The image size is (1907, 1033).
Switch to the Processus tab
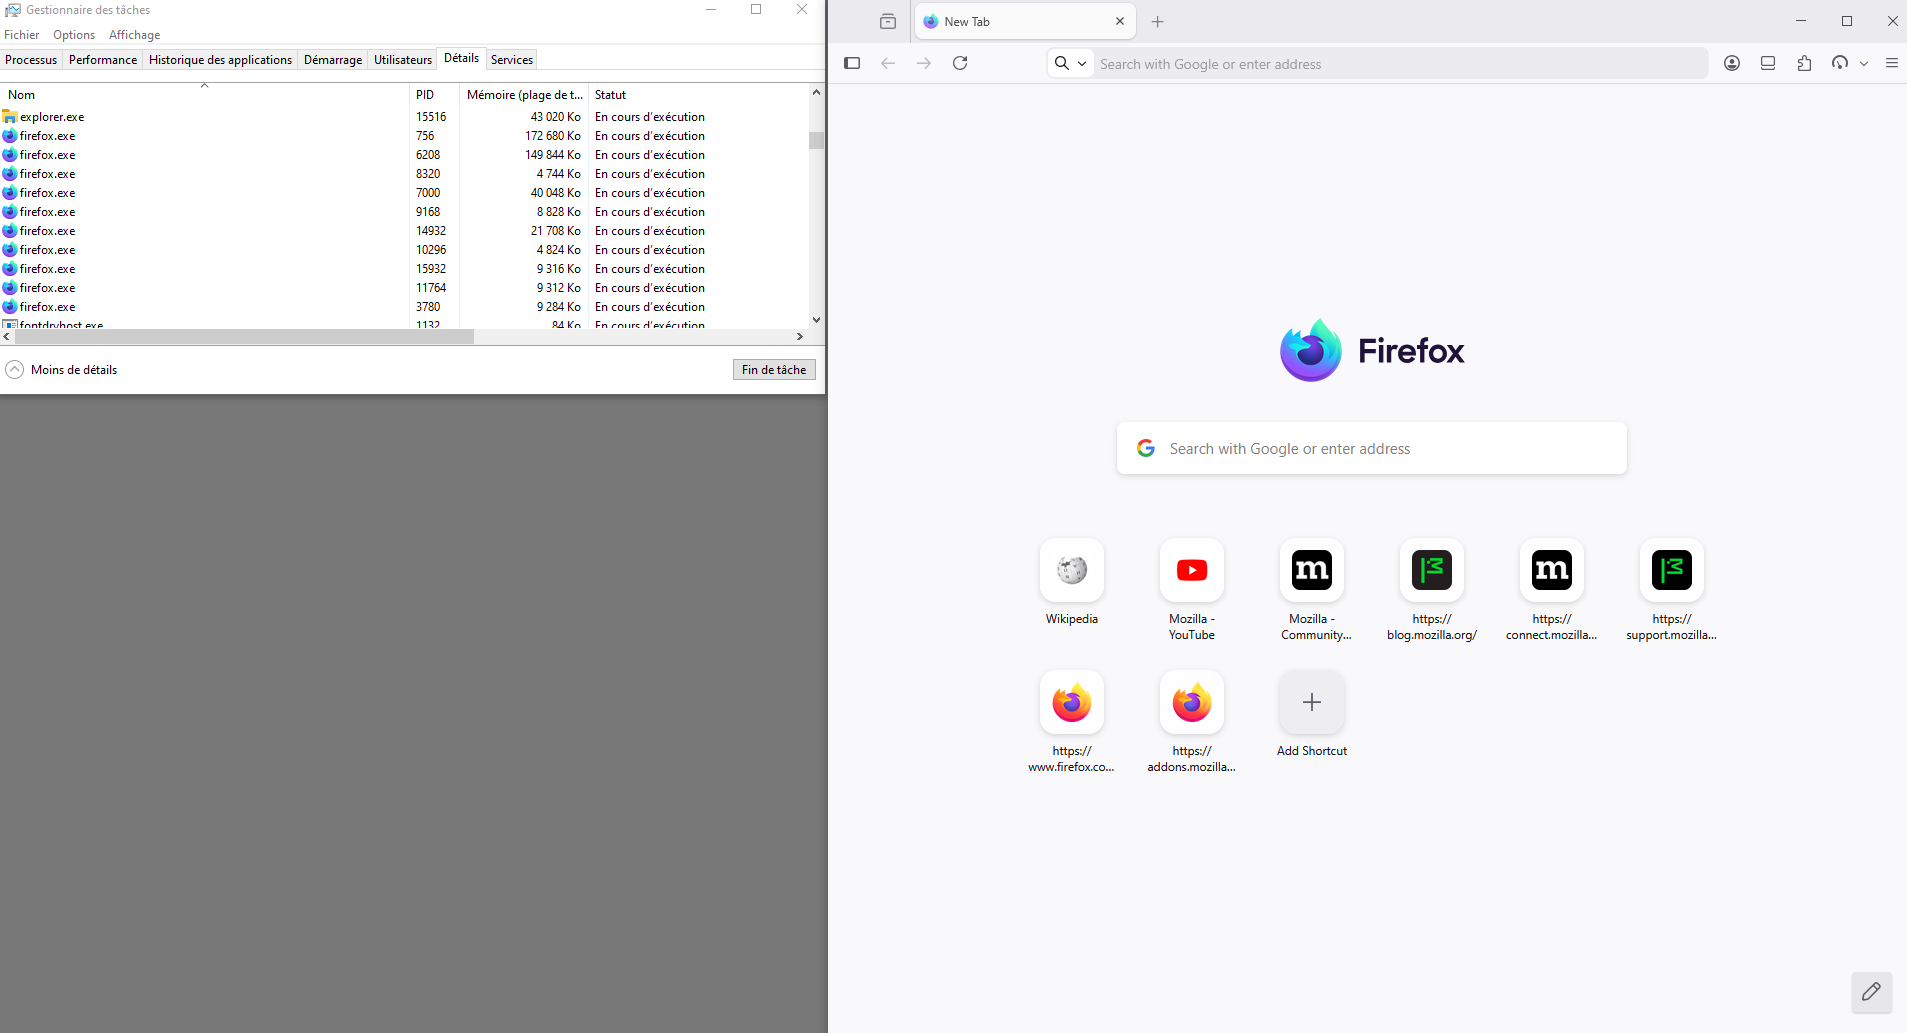pyautogui.click(x=31, y=60)
